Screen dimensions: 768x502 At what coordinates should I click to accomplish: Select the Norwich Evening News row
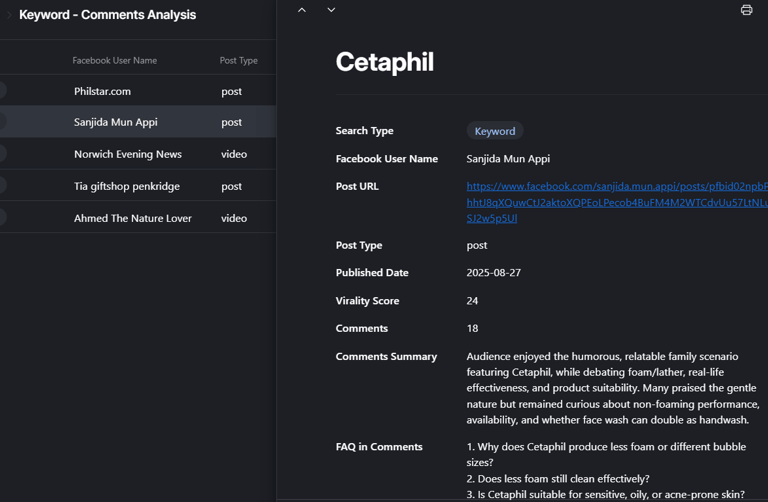[x=128, y=154]
